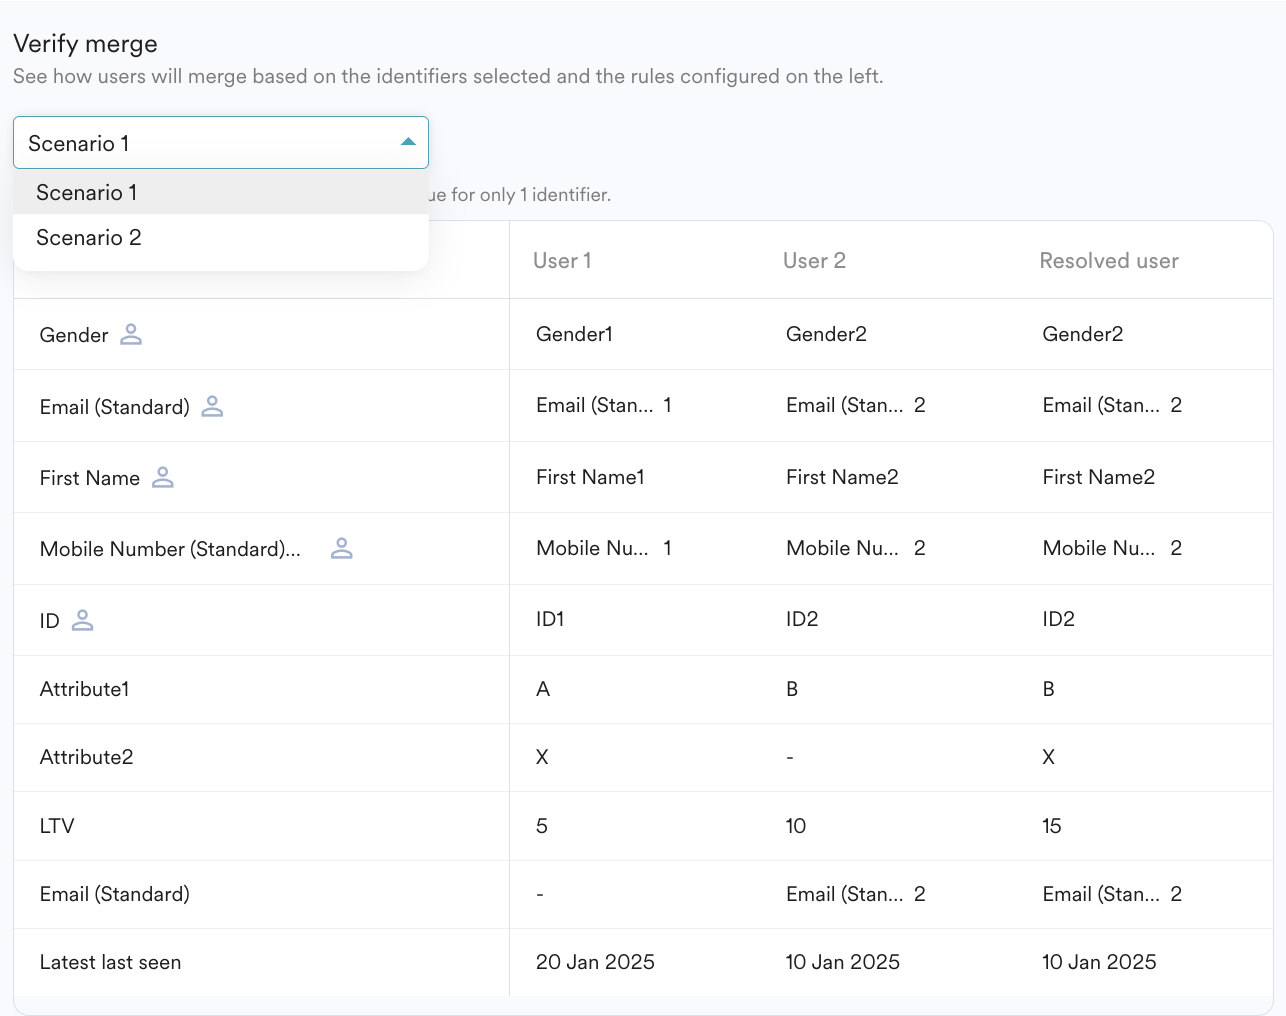Viewport: 1286px width, 1016px height.
Task: Click the user icon next to ID
Action: click(x=83, y=621)
